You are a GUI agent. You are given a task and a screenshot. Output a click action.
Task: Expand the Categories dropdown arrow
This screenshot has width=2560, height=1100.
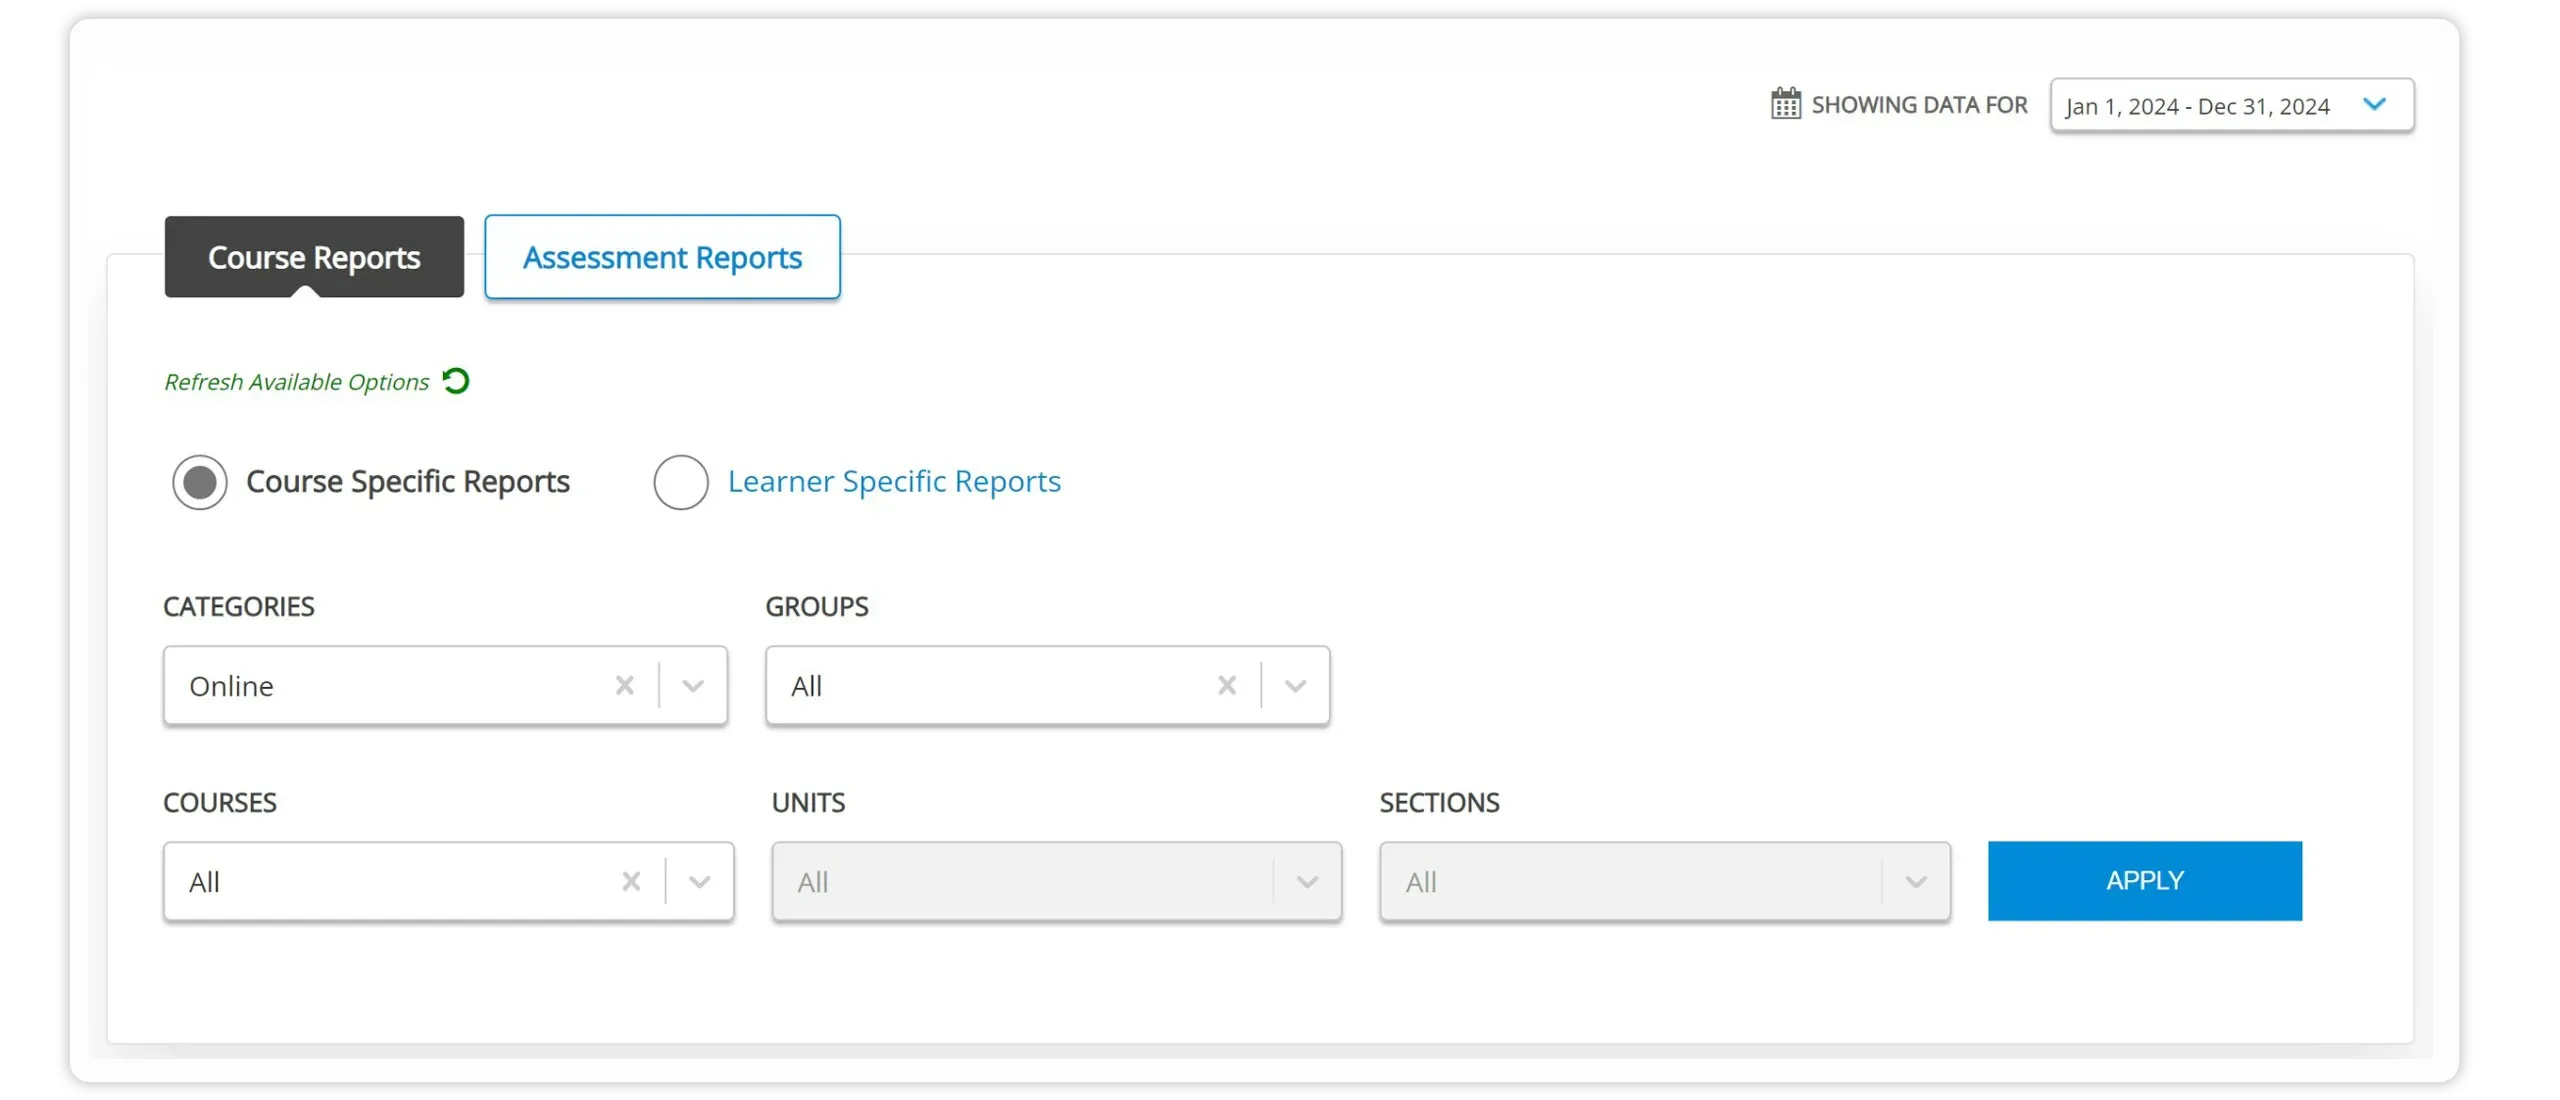(x=693, y=686)
